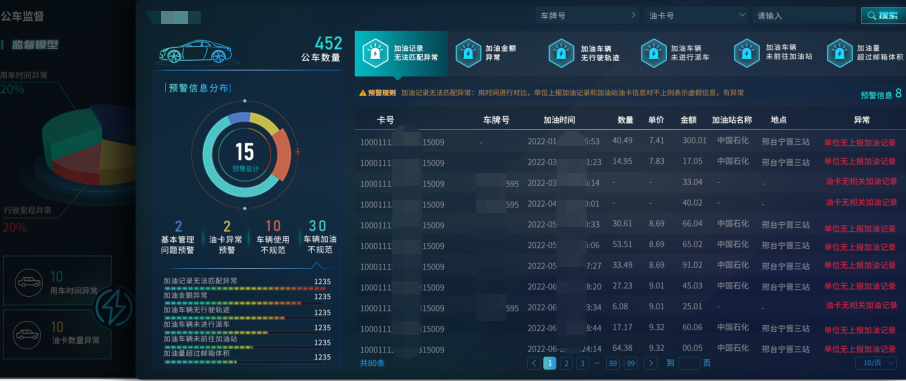The image size is (906, 381).
Task: Click the 加油站名称 column header
Action: (732, 120)
